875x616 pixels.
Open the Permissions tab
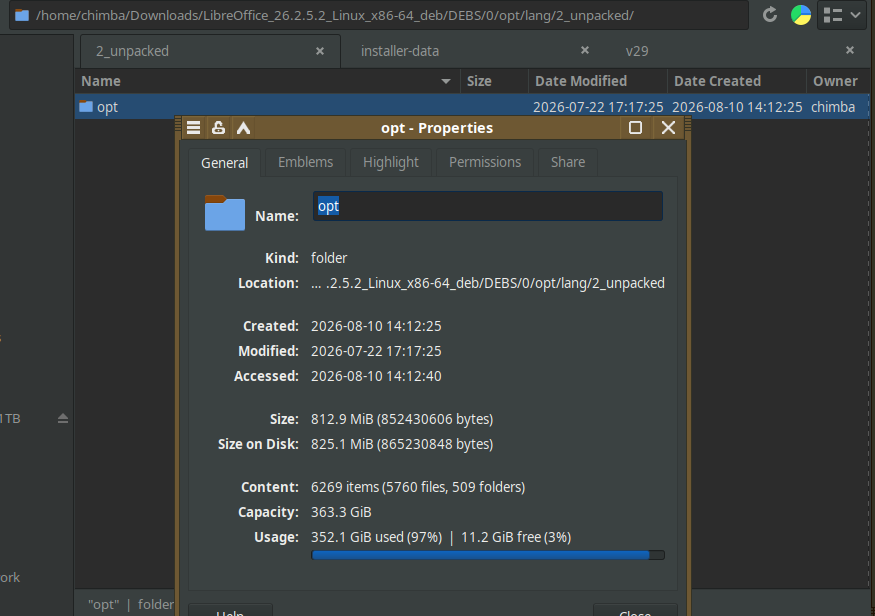(x=485, y=162)
